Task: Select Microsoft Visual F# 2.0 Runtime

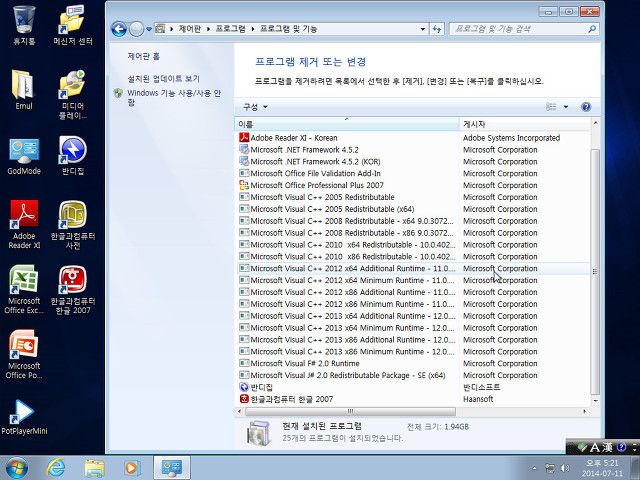Action: coord(412,363)
